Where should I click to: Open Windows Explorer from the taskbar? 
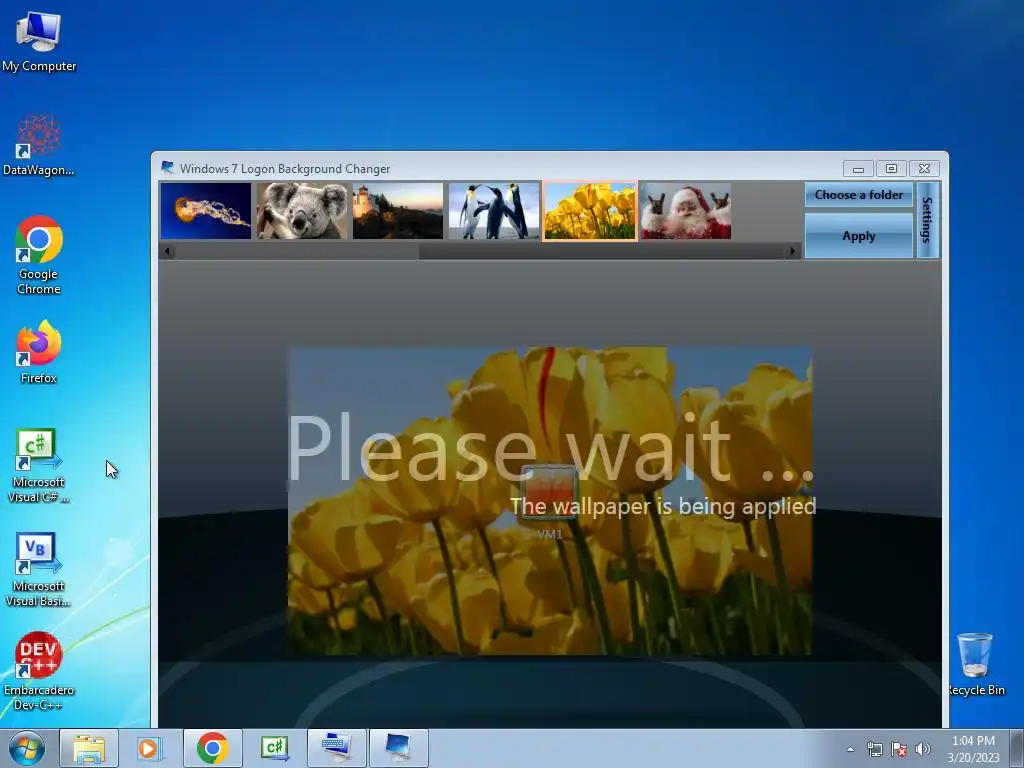(x=89, y=748)
